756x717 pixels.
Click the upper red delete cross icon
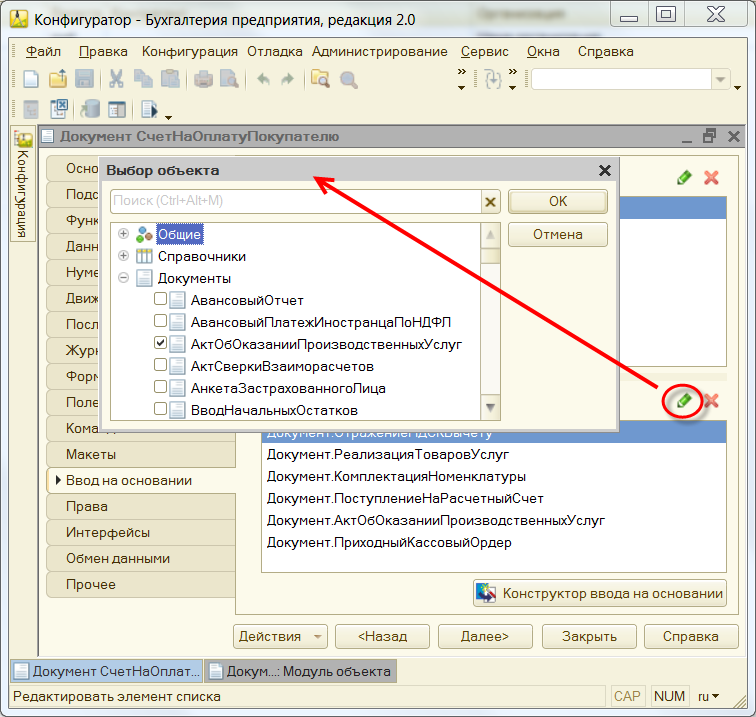point(711,177)
